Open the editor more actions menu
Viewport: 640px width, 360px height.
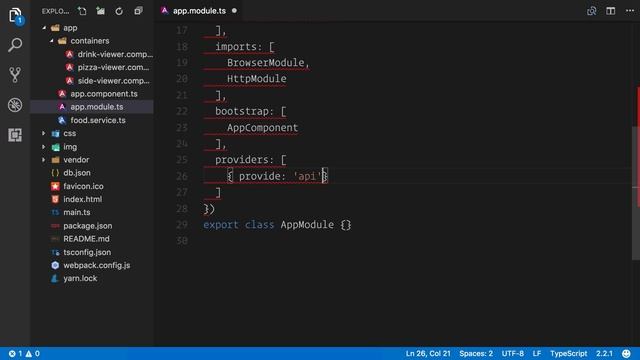(630, 11)
